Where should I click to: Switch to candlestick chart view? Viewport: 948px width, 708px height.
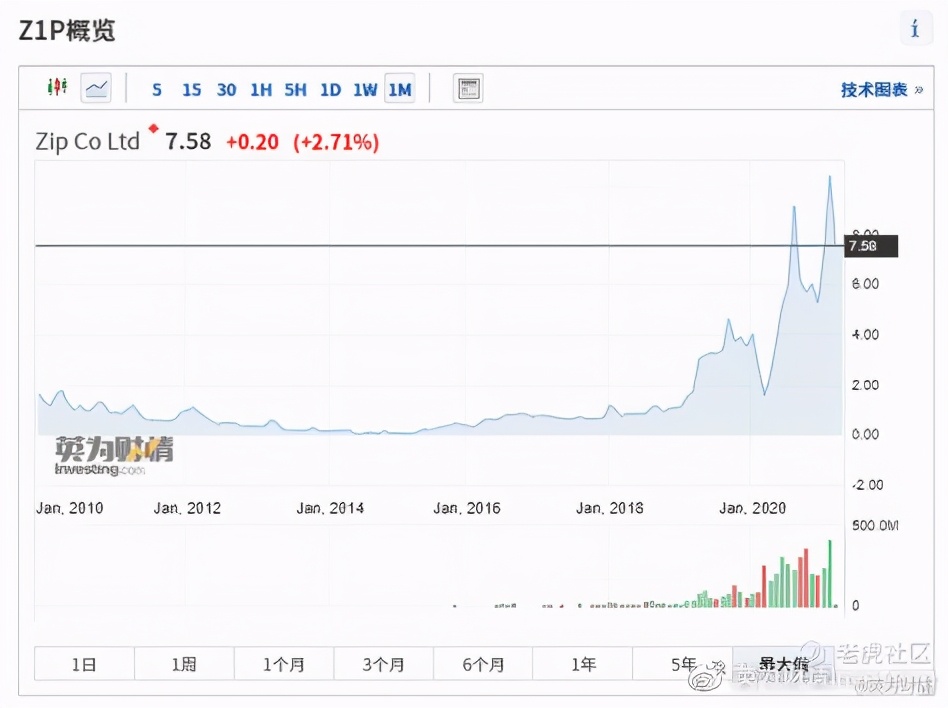click(x=57, y=88)
